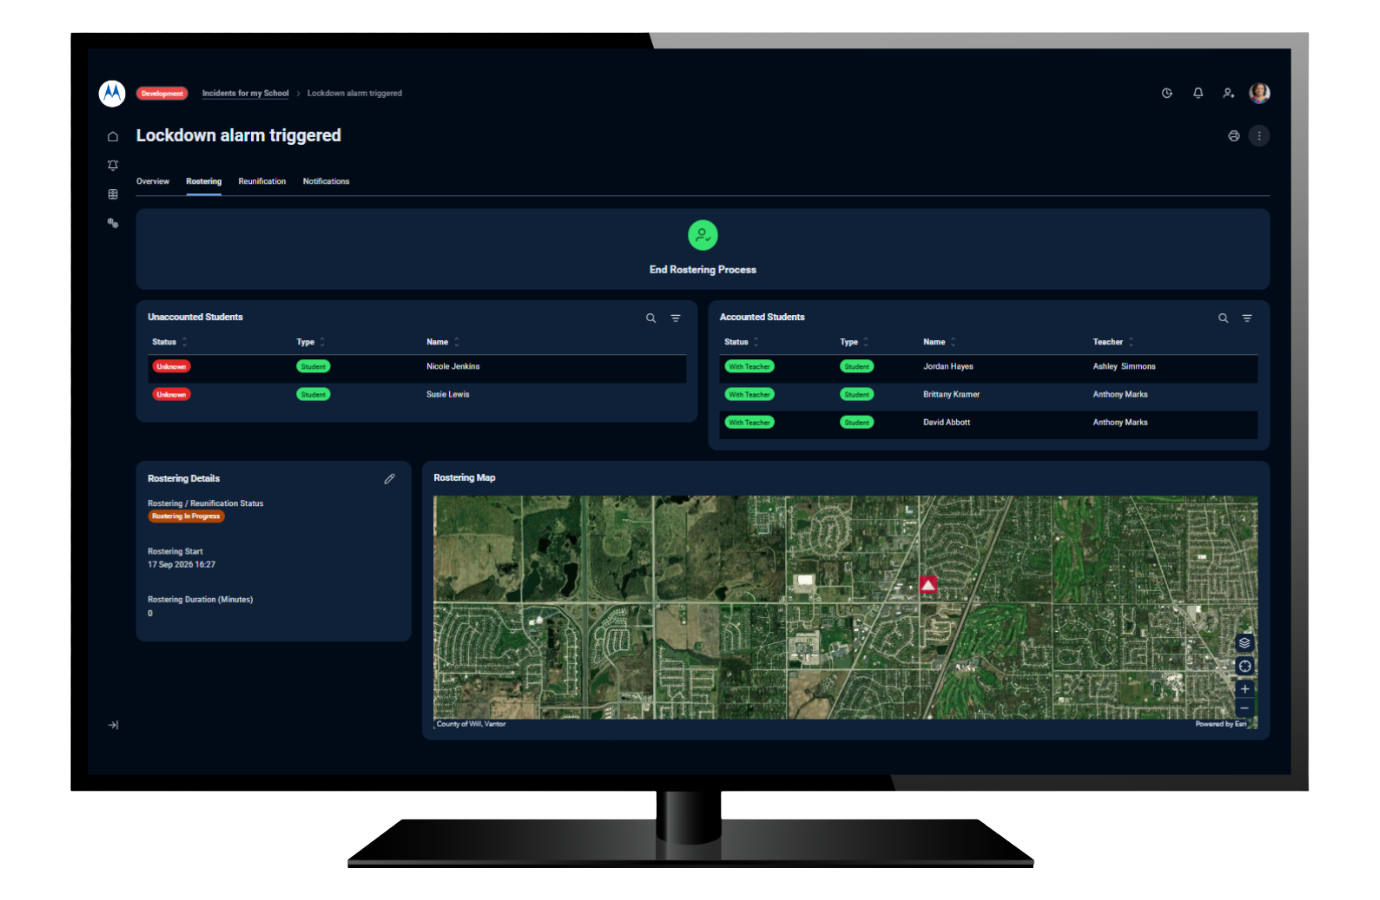Viewport: 1380px width, 900px height.
Task: Open the history clock icon
Action: click(1167, 93)
